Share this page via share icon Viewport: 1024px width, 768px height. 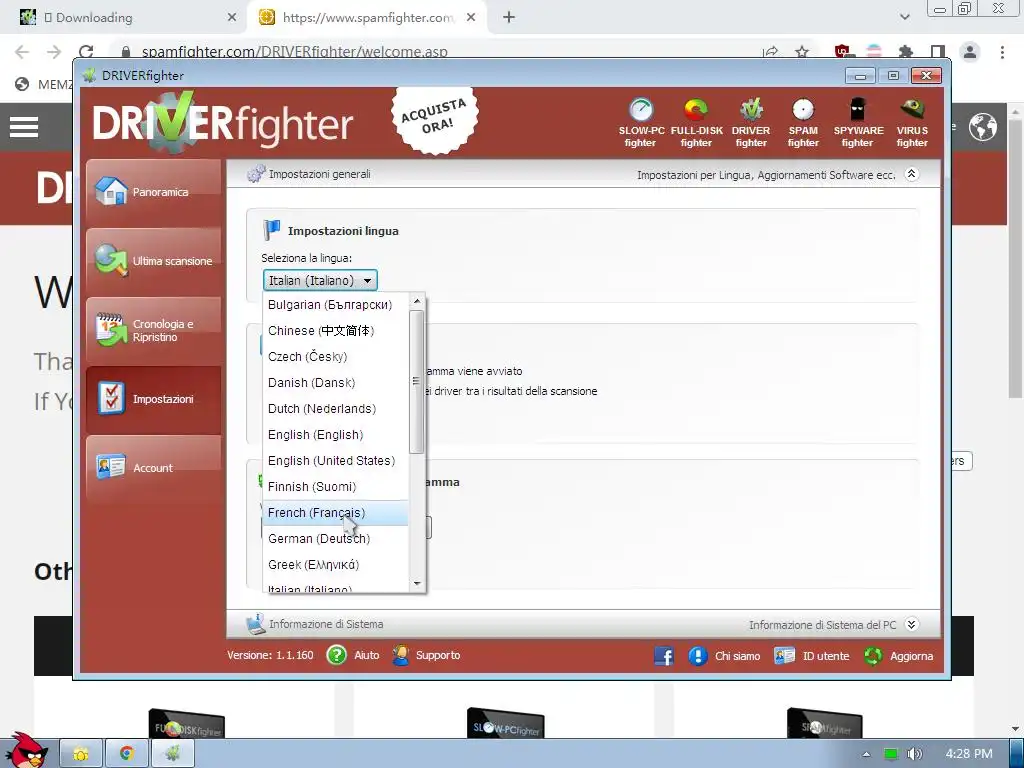tap(771, 52)
